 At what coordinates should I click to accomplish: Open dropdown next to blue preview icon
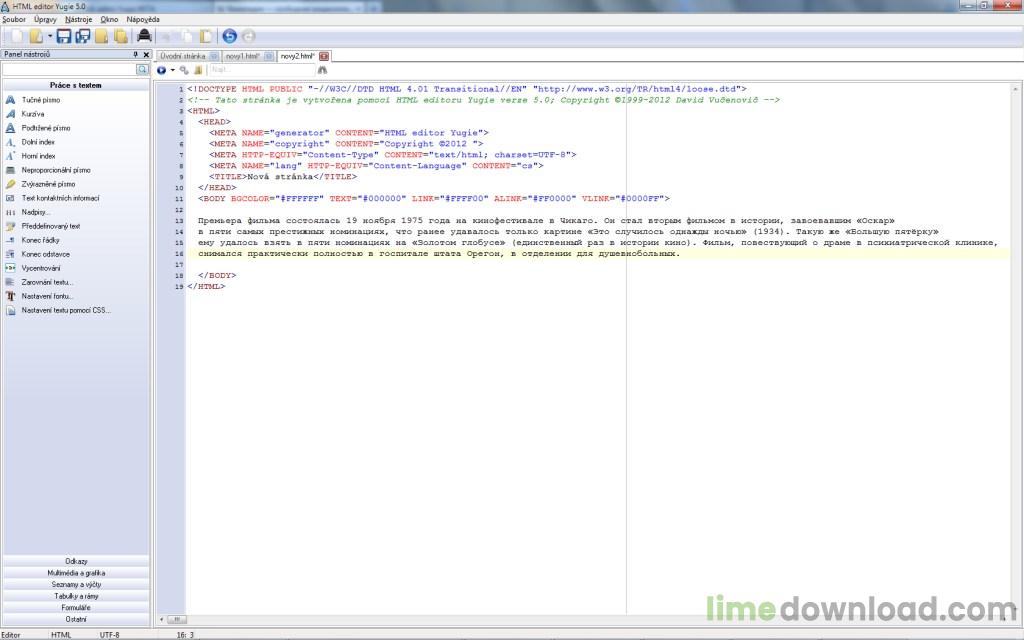[x=172, y=70]
